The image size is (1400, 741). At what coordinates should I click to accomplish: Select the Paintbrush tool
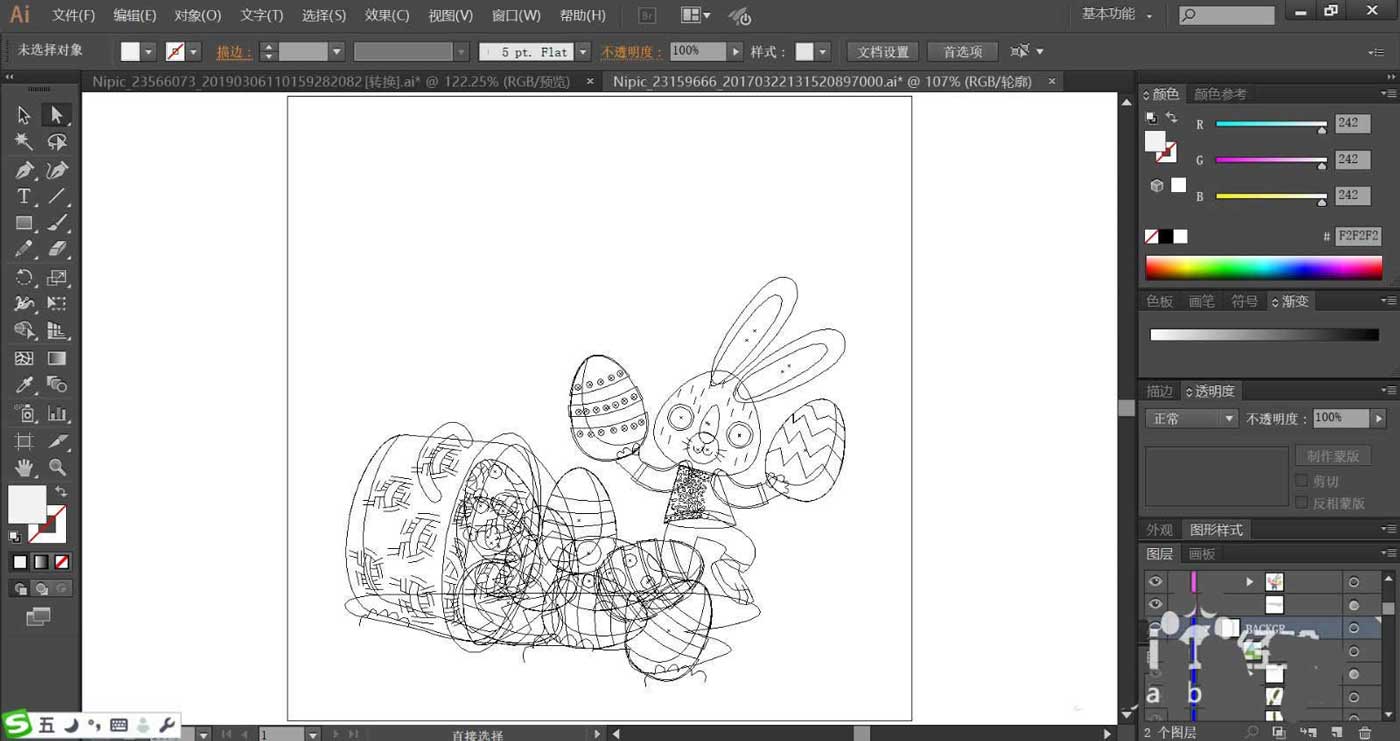coord(57,223)
